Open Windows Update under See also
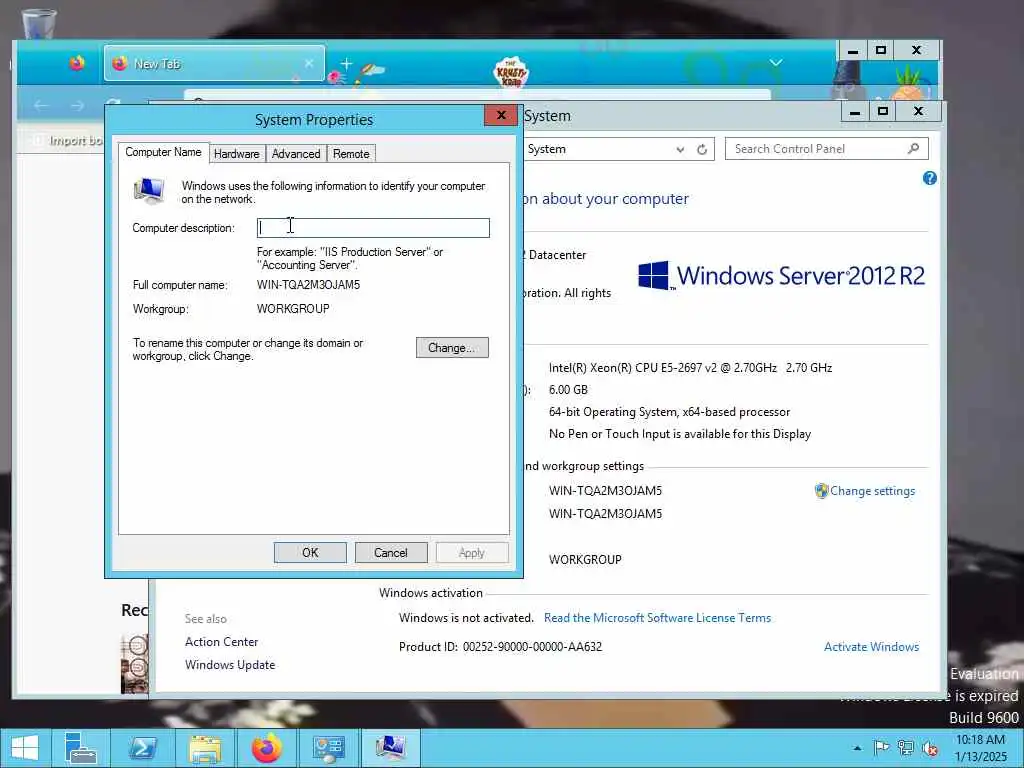The width and height of the screenshot is (1024, 768). pos(230,665)
